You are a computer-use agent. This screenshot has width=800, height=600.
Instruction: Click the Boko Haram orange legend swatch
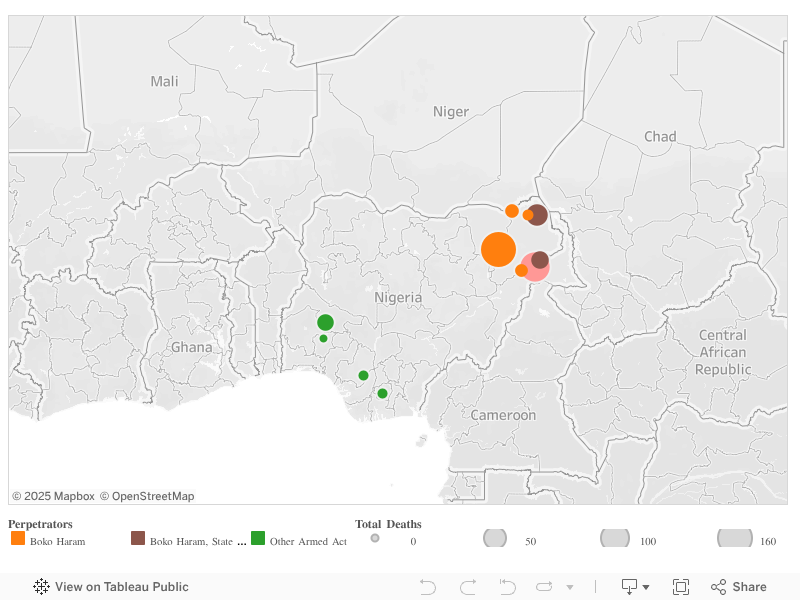click(x=18, y=538)
